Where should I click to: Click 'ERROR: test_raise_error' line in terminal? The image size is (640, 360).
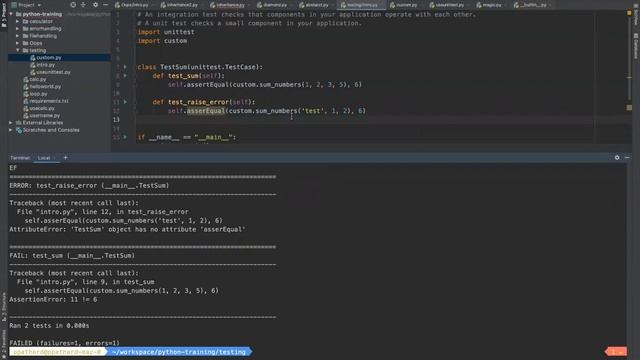click(x=89, y=185)
